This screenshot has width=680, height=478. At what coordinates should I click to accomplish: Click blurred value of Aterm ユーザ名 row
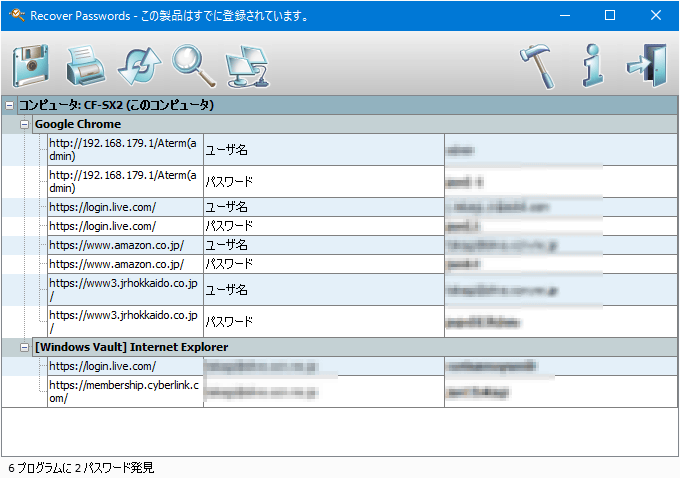(460, 151)
